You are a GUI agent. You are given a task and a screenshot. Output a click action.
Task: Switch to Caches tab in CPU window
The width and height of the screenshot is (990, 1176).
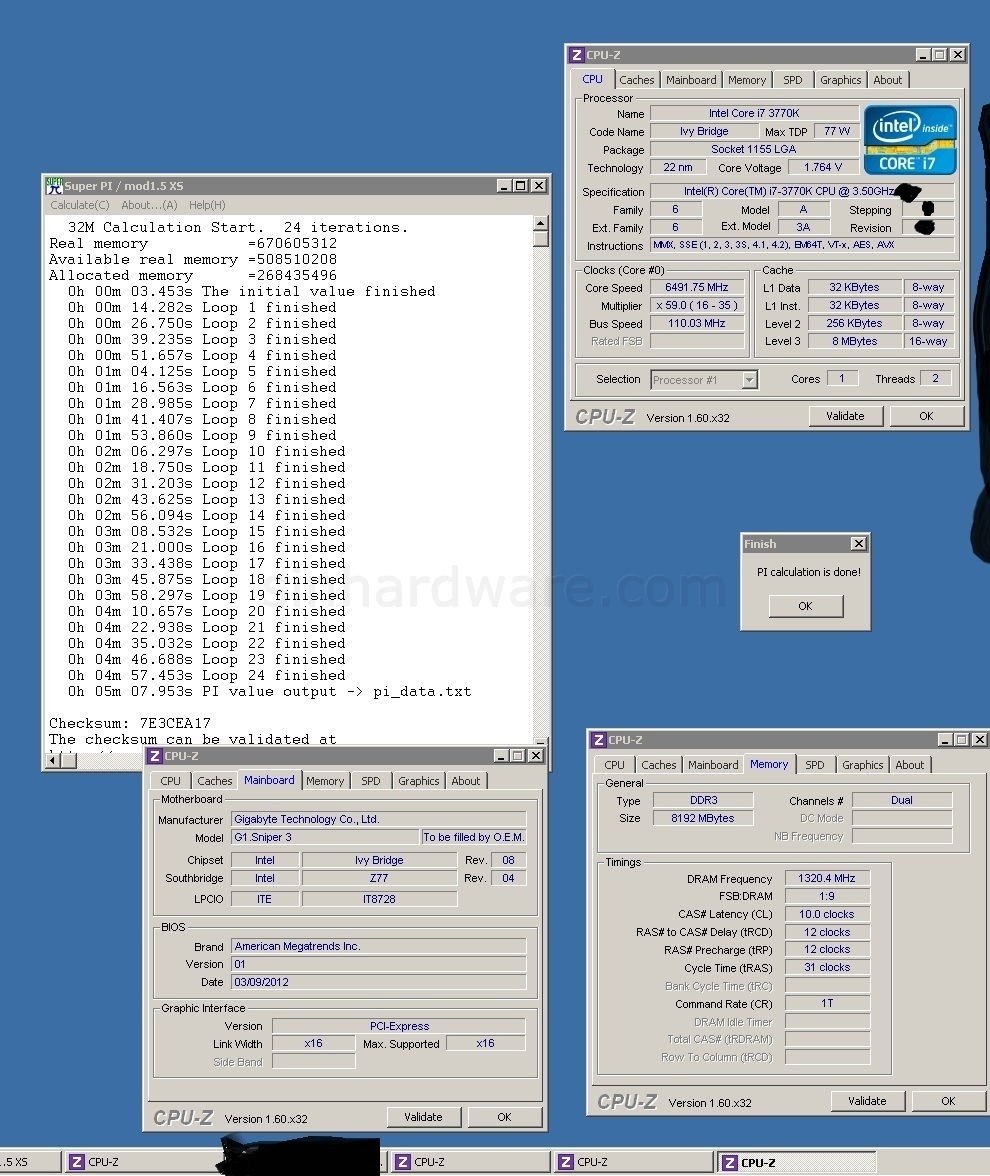pos(636,80)
